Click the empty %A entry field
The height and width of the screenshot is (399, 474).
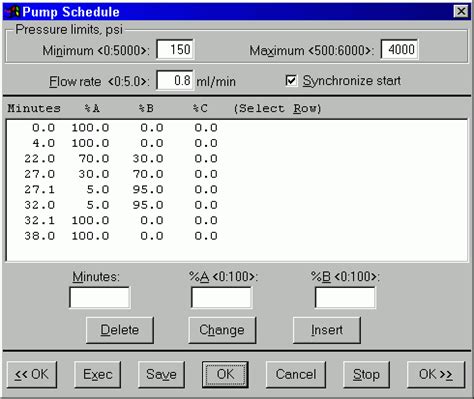[221, 297]
